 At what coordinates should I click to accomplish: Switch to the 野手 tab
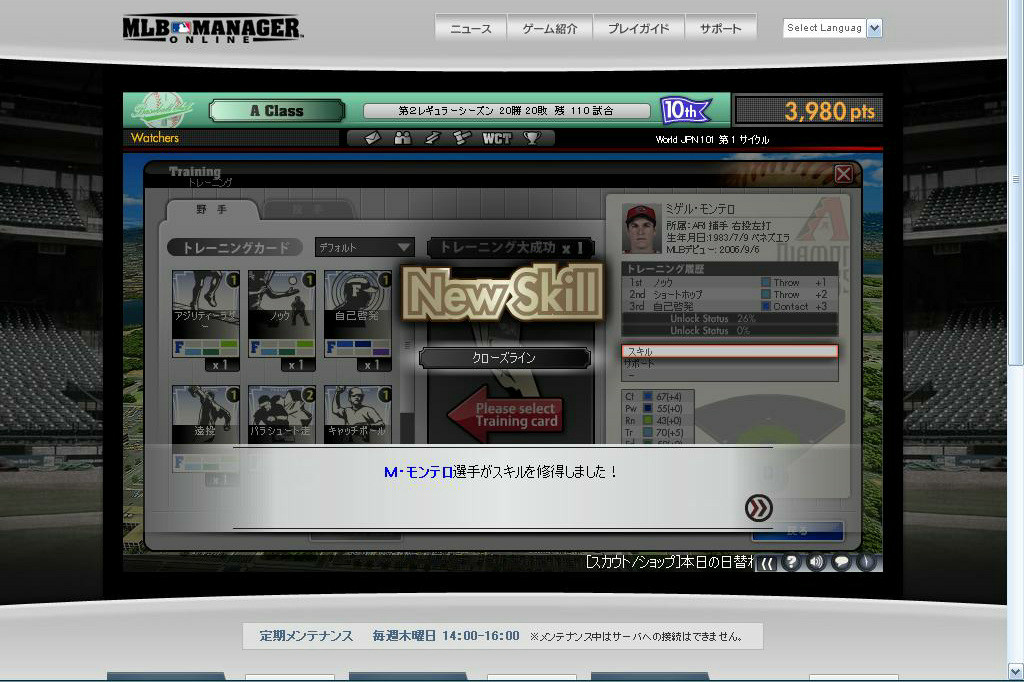click(x=211, y=210)
